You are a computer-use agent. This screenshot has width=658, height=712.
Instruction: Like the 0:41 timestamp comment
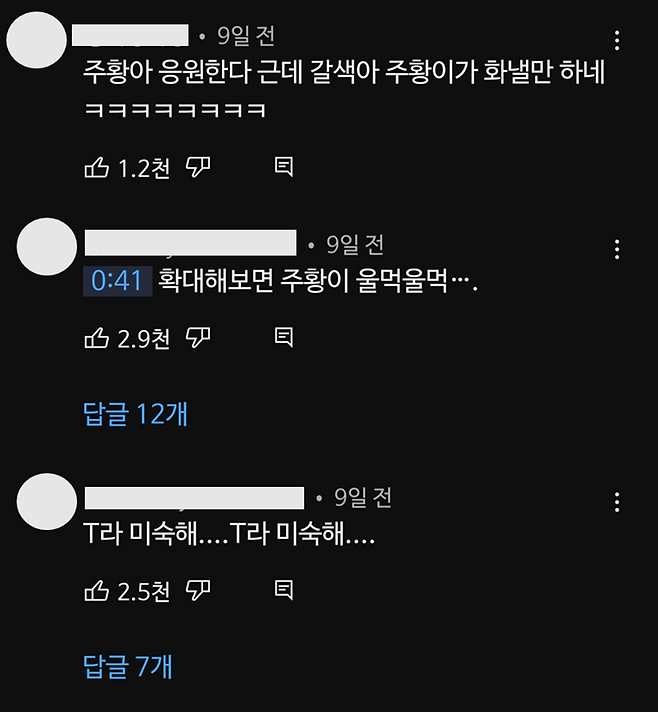coord(97,338)
